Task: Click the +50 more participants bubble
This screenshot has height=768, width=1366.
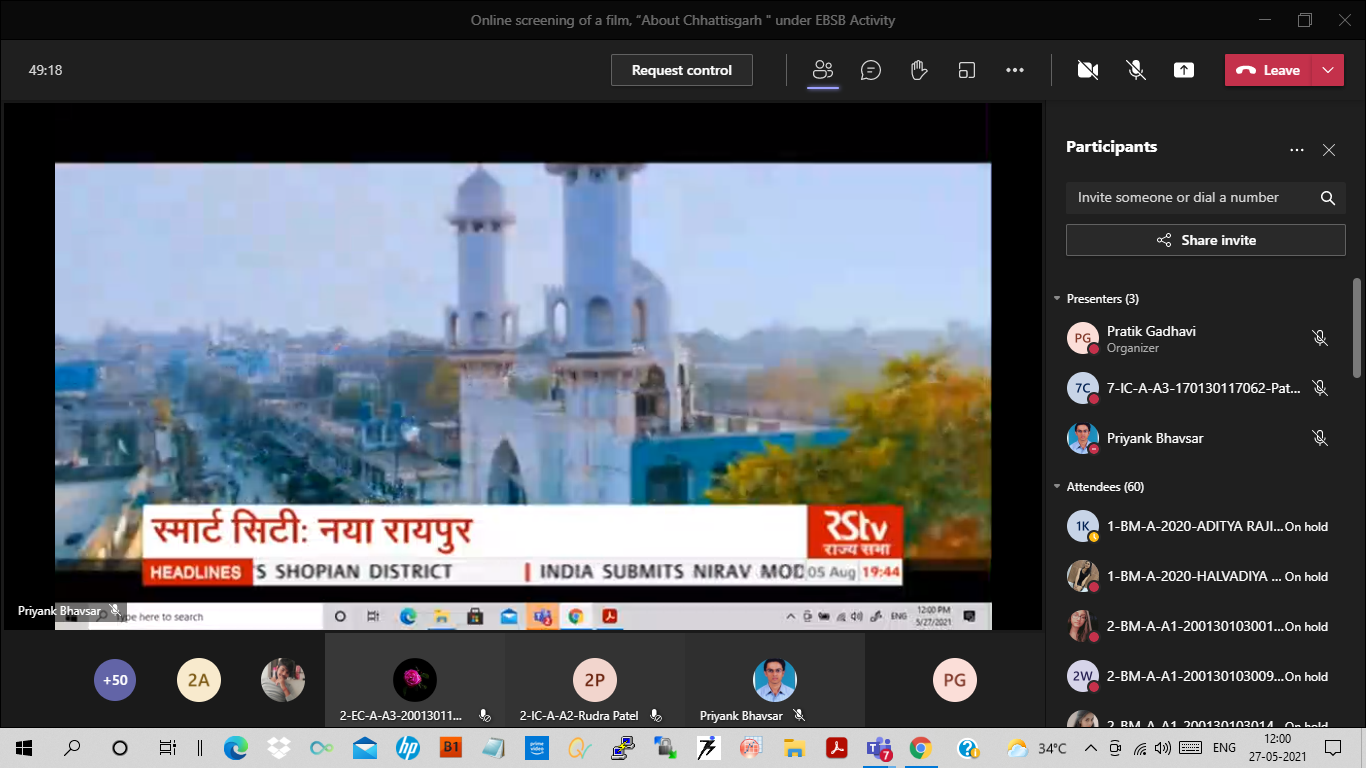Action: (115, 680)
